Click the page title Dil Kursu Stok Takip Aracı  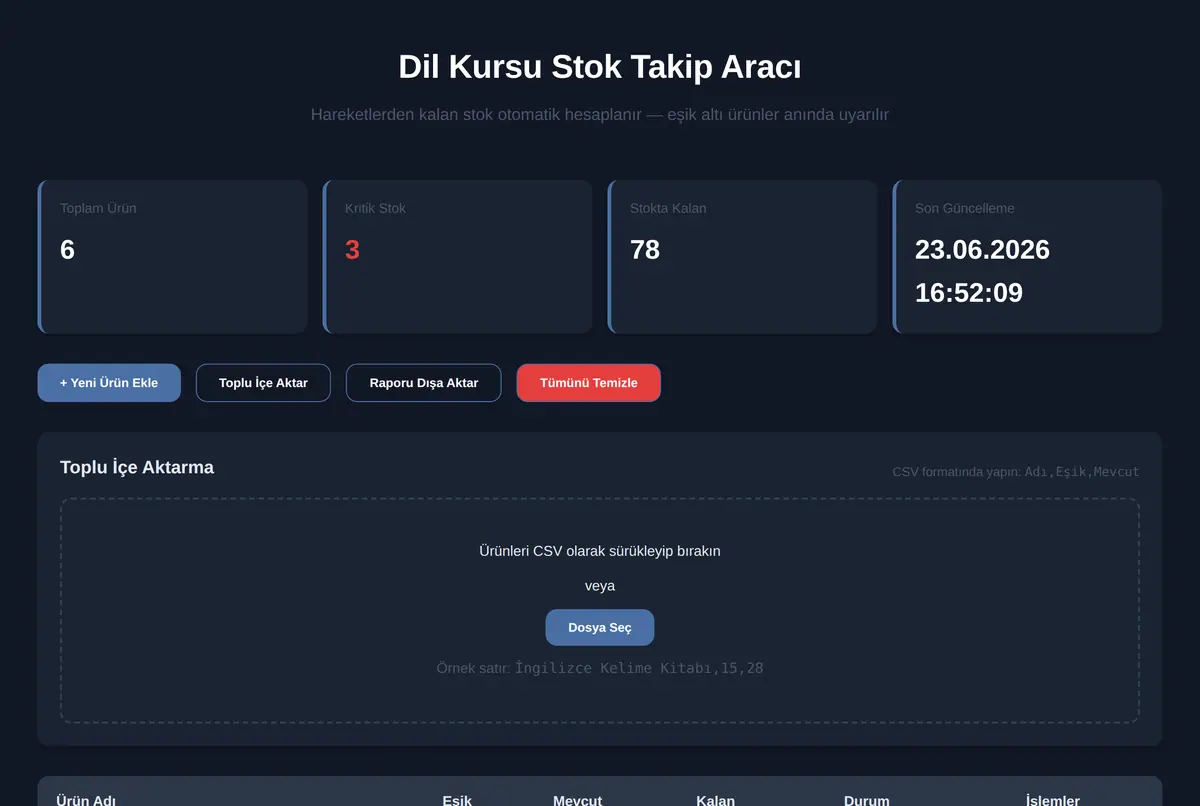(600, 67)
